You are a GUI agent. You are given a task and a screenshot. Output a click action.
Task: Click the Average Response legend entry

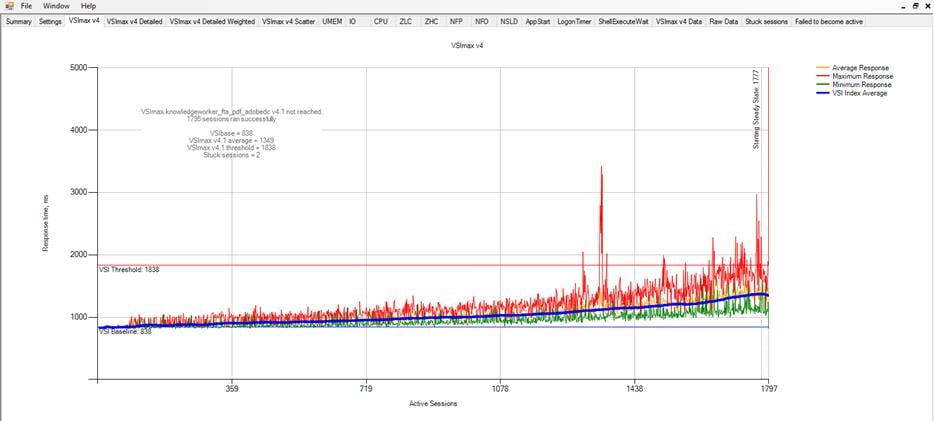point(852,68)
